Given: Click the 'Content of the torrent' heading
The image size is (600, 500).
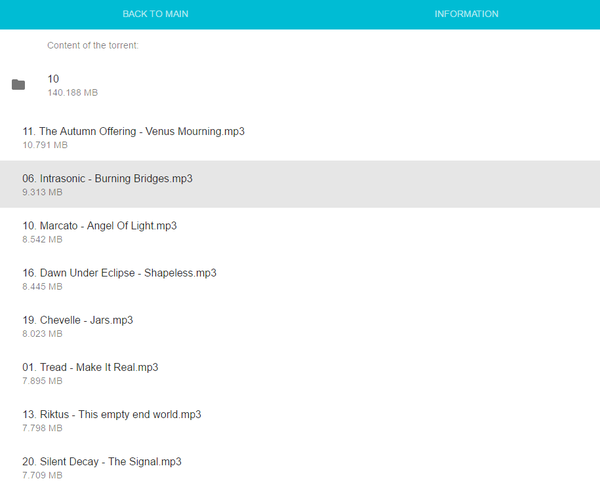Looking at the screenshot, I should tap(92, 46).
